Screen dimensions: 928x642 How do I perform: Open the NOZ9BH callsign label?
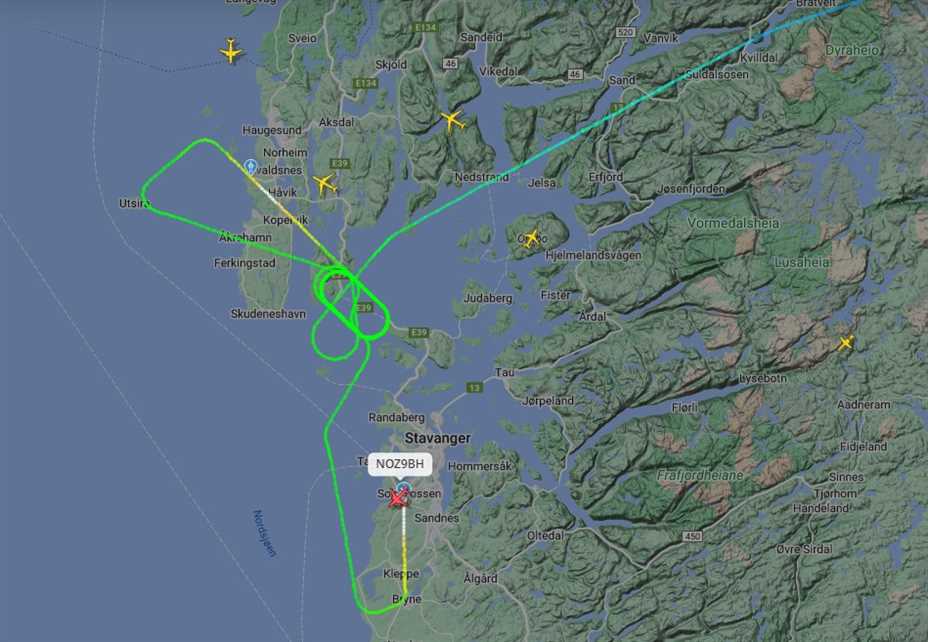click(400, 464)
